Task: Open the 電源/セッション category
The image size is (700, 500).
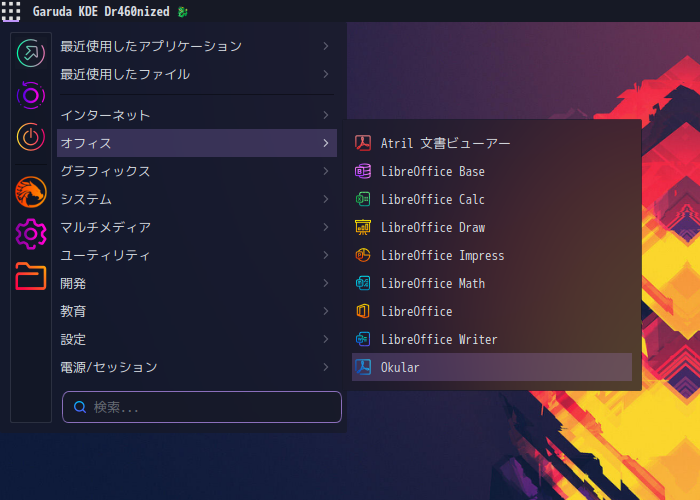Action: click(x=197, y=367)
